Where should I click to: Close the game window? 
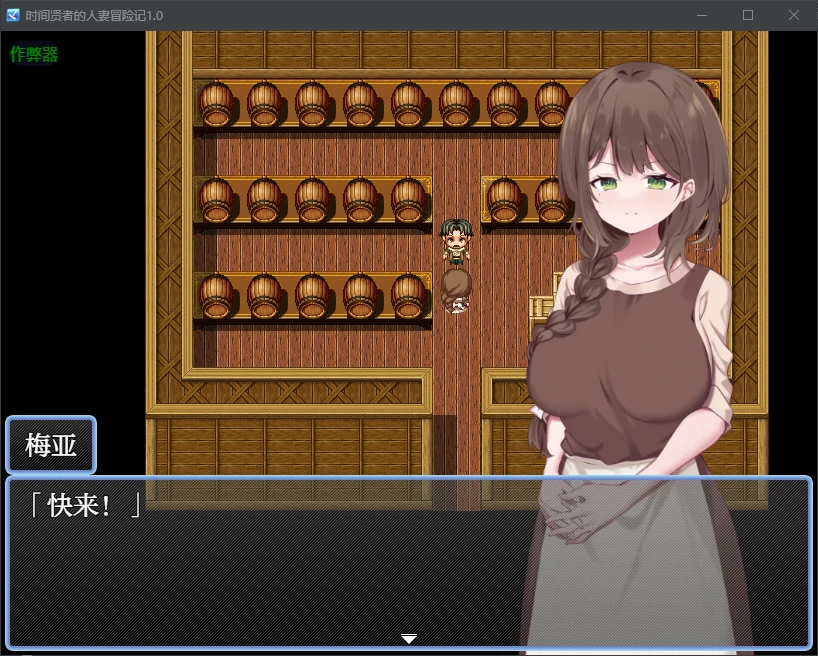[794, 15]
